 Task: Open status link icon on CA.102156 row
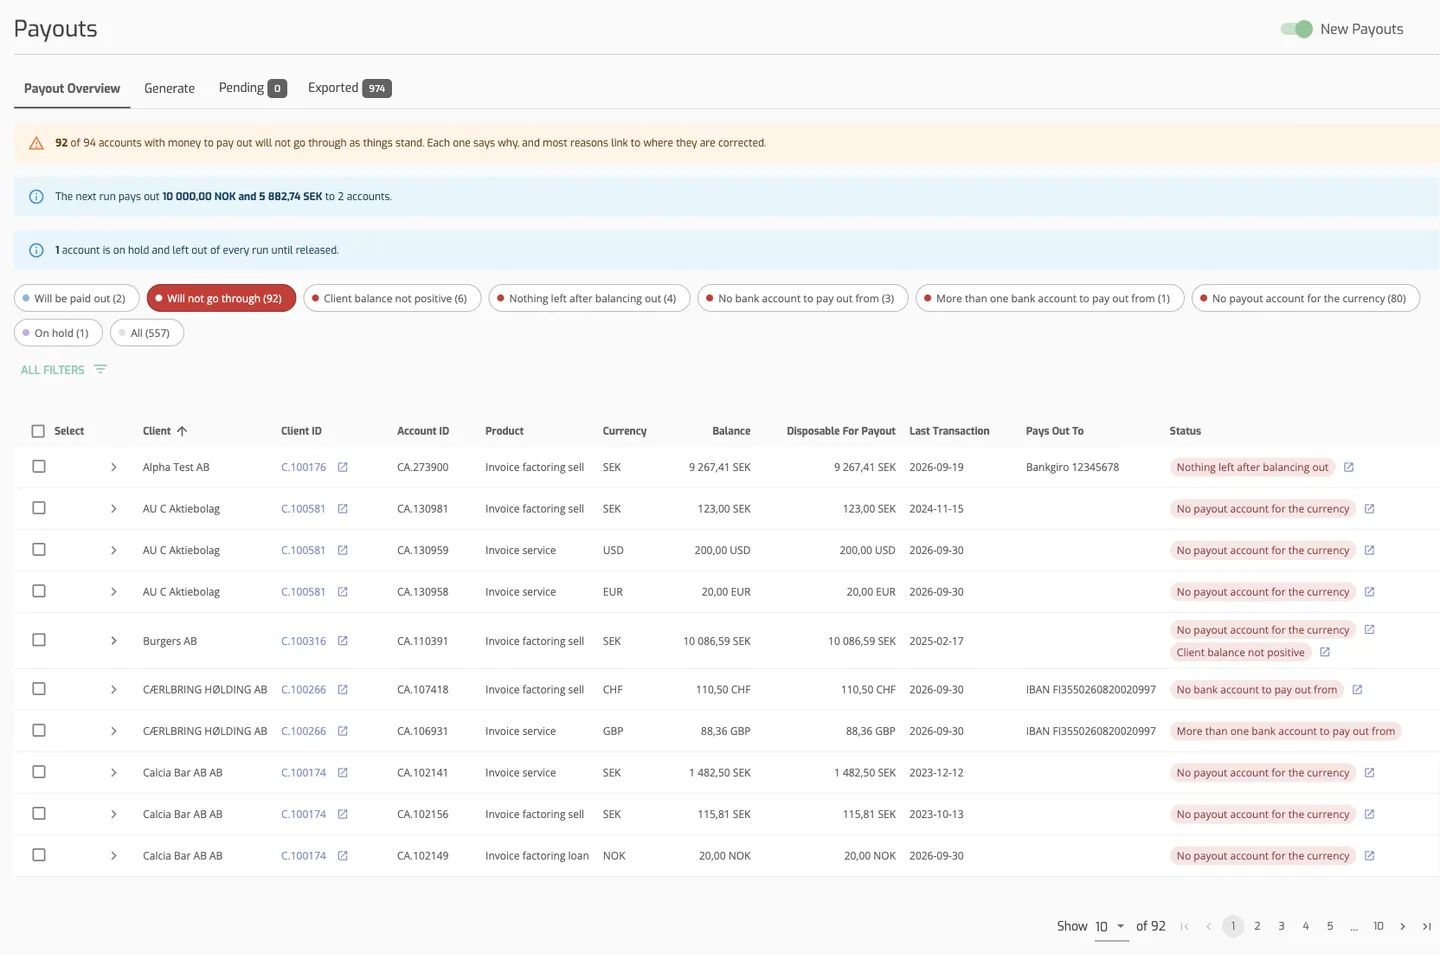click(1369, 814)
